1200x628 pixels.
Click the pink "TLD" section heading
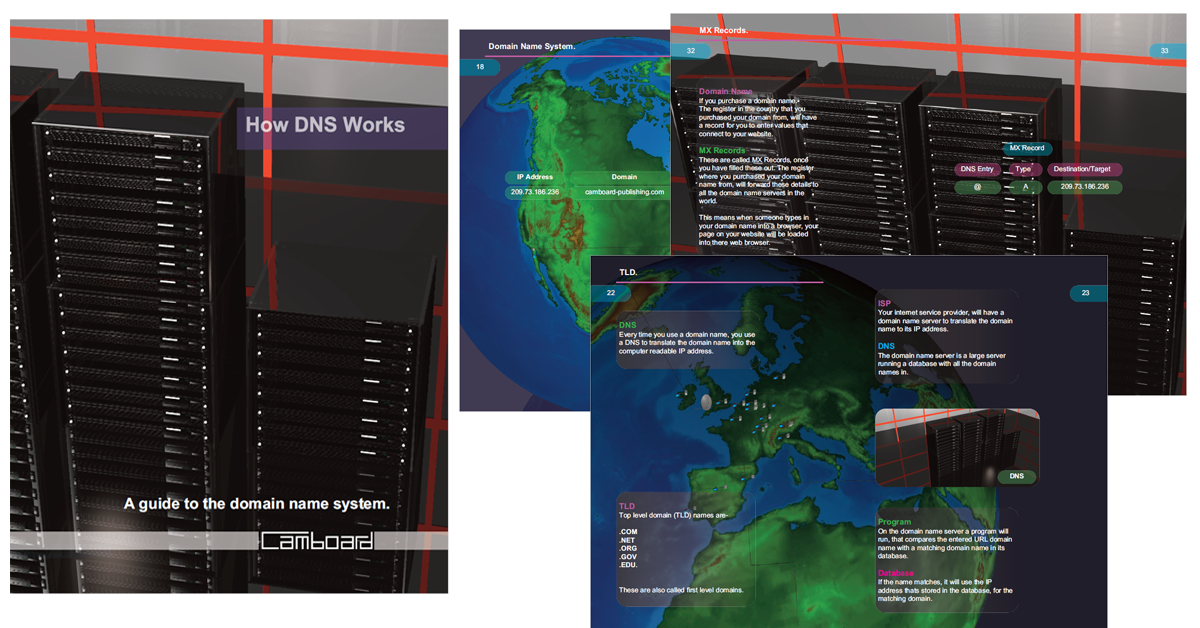coord(627,507)
